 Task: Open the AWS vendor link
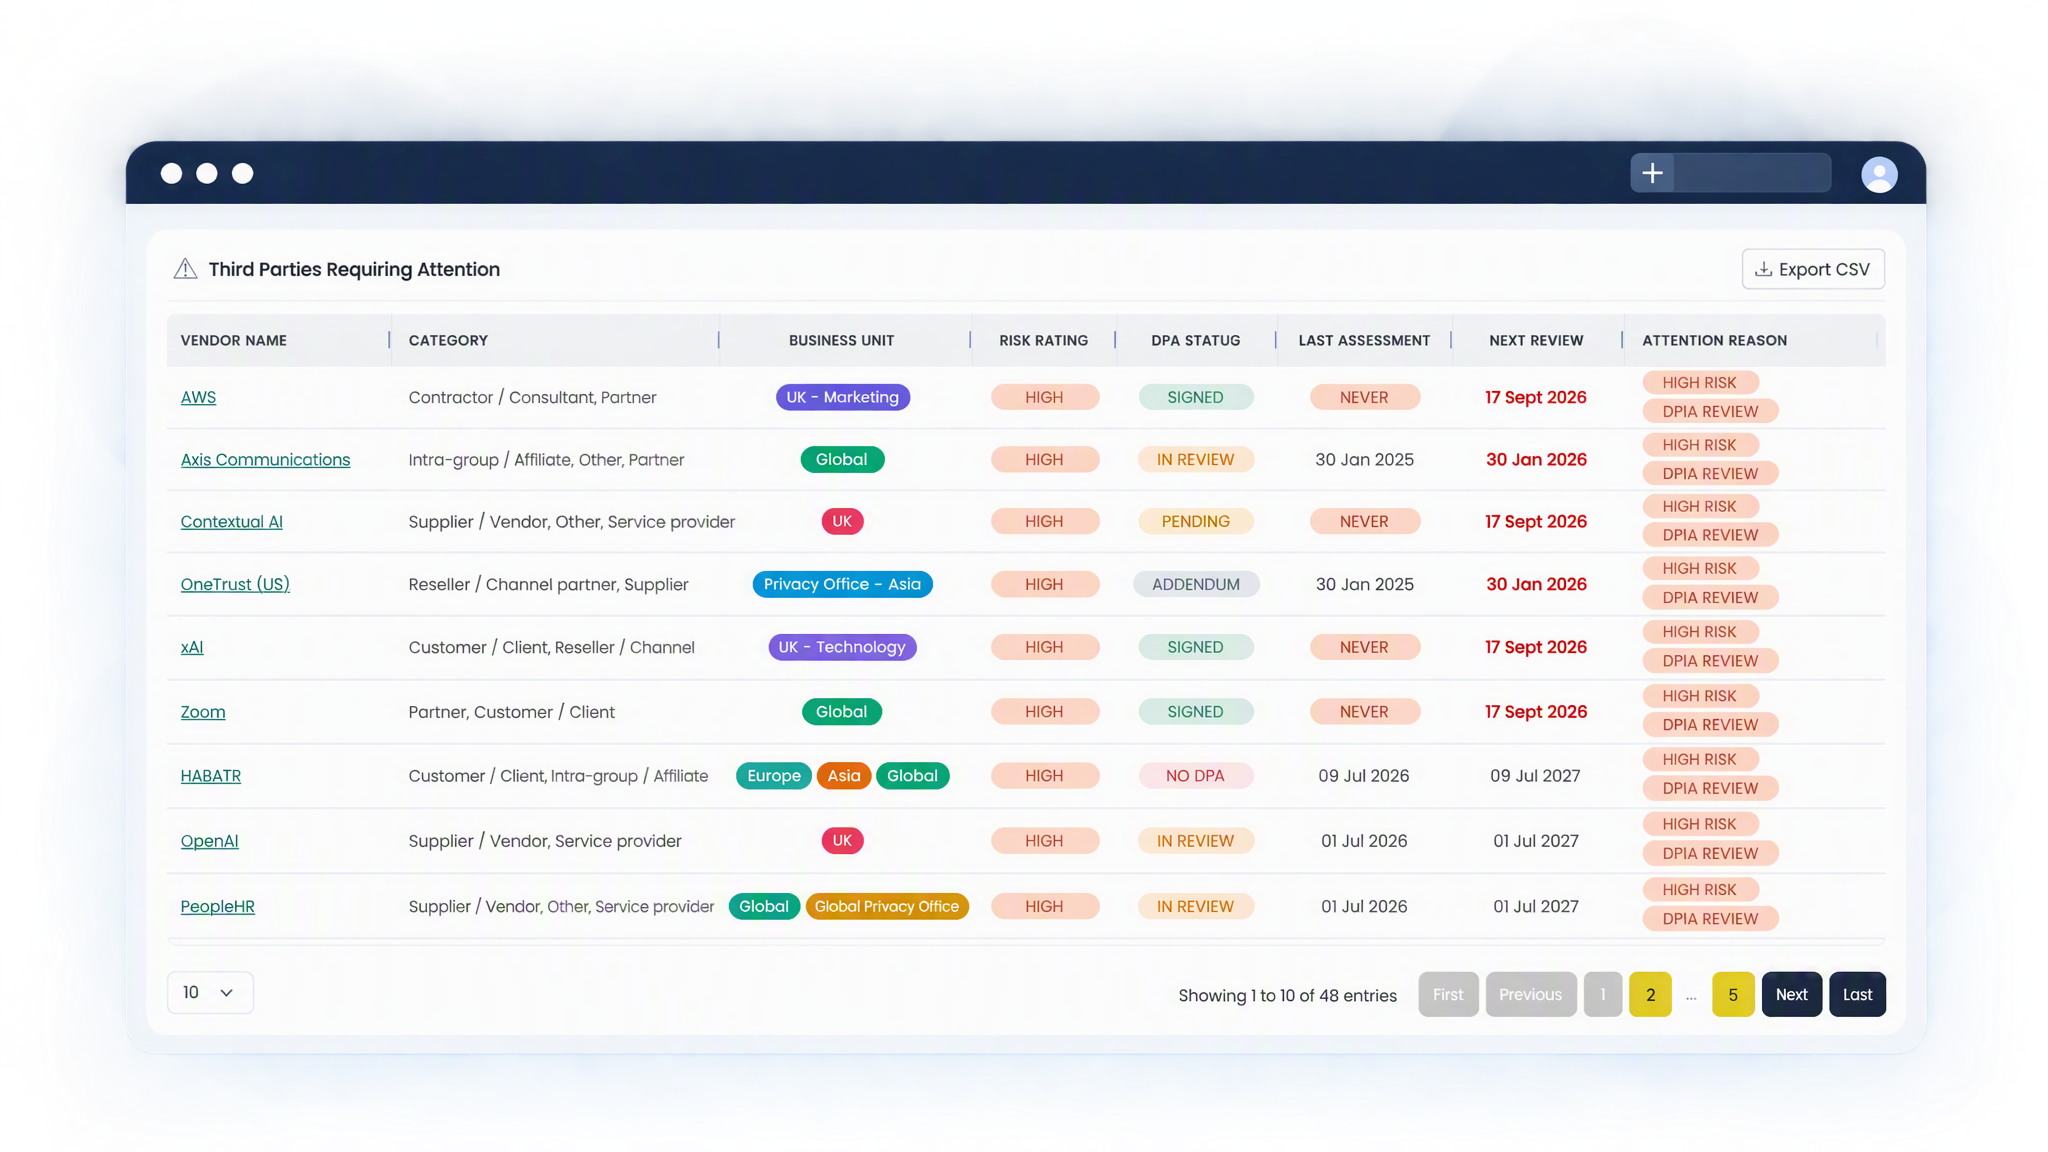[x=198, y=397]
